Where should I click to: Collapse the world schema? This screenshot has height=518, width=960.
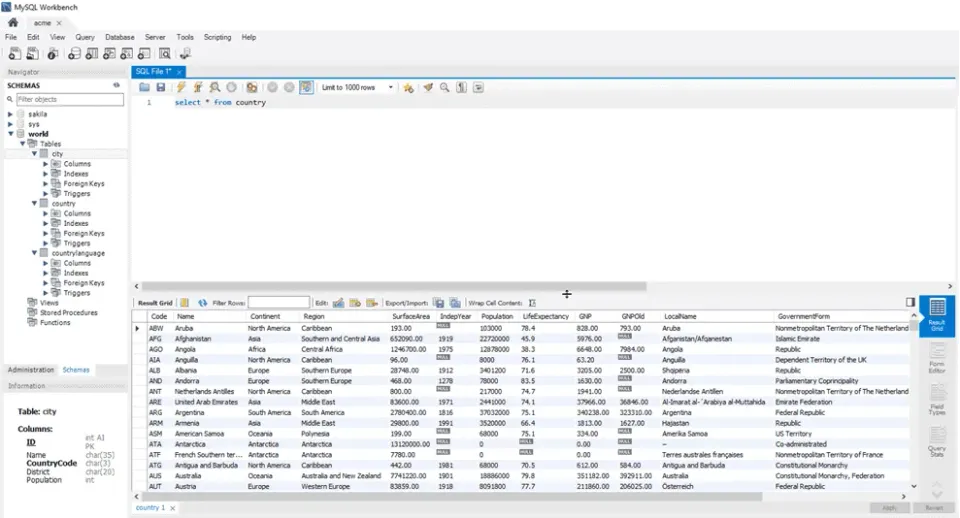[10, 133]
